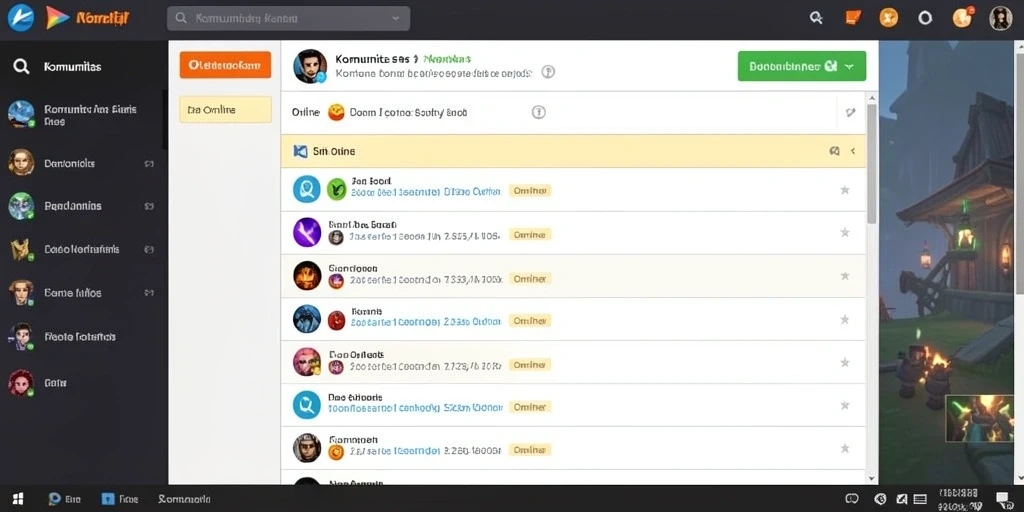Click the large green button in community header
1024x512 pixels.
pyautogui.click(x=802, y=66)
